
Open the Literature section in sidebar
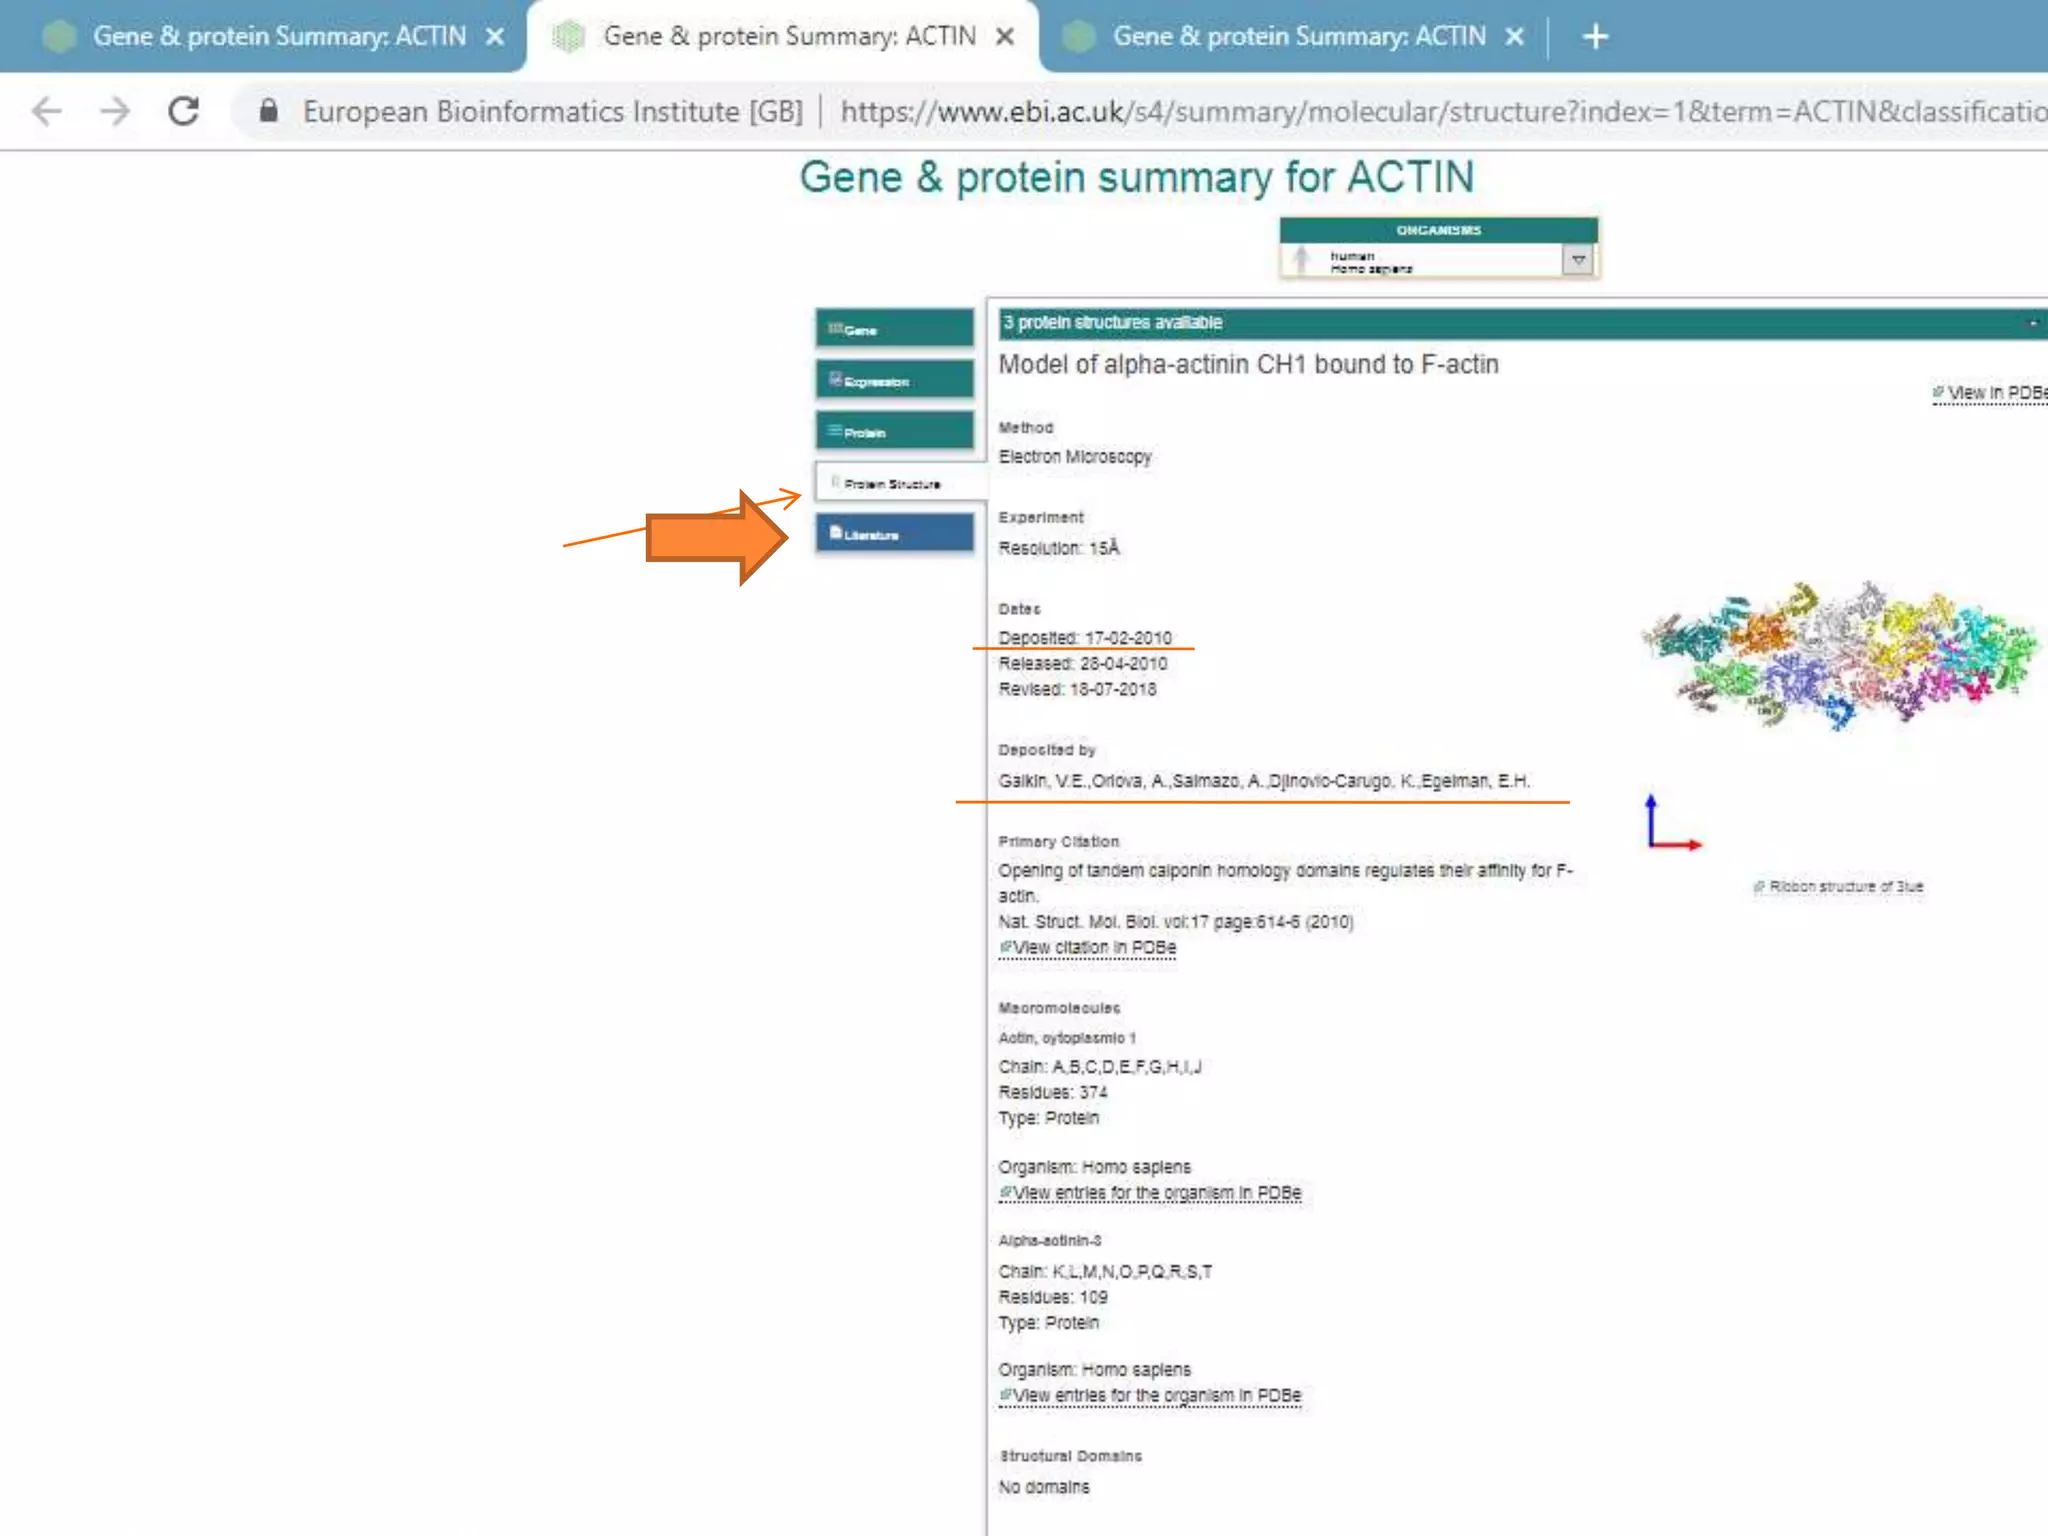point(894,534)
